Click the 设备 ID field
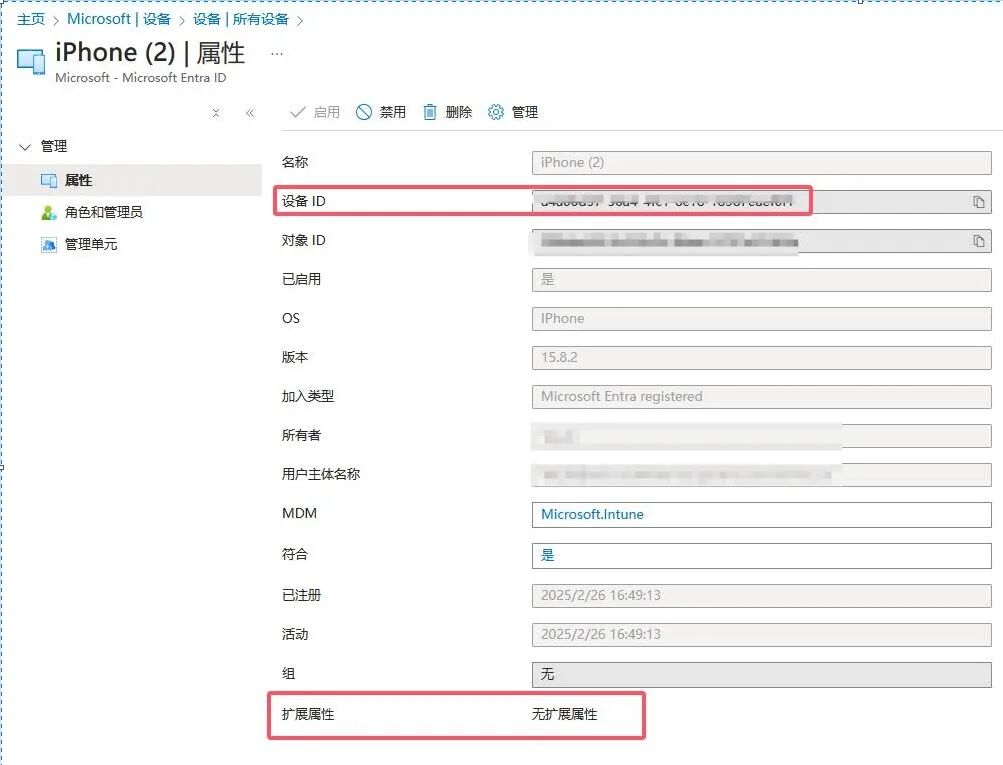The image size is (1003, 765). (761, 202)
